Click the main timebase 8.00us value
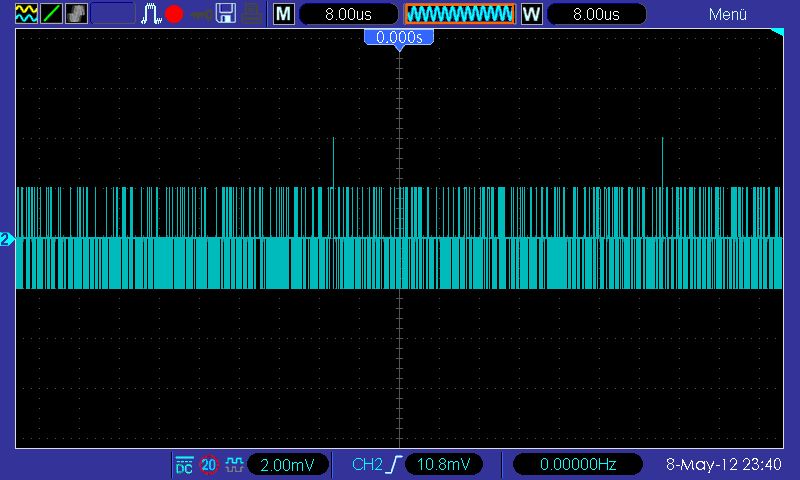Viewport: 800px width, 480px height. pos(348,14)
